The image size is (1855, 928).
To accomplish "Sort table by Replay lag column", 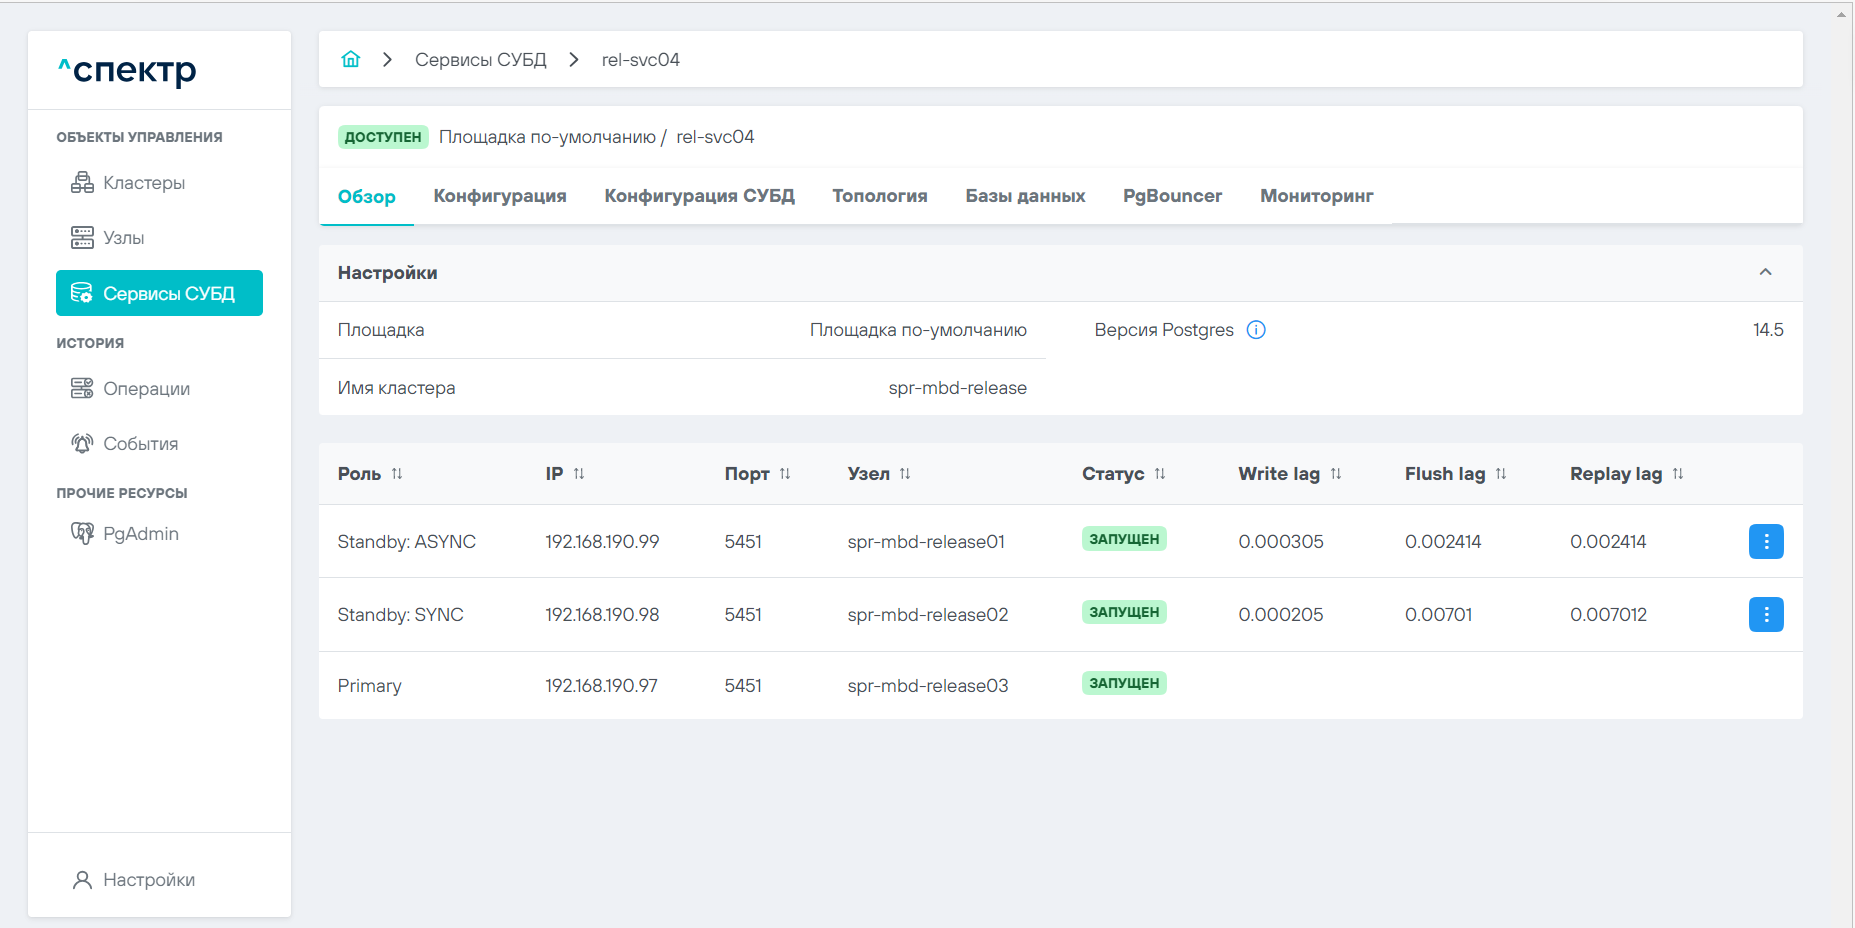I will pyautogui.click(x=1678, y=474).
